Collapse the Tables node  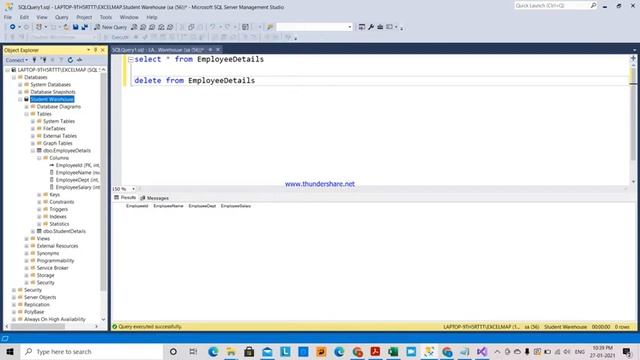point(27,114)
